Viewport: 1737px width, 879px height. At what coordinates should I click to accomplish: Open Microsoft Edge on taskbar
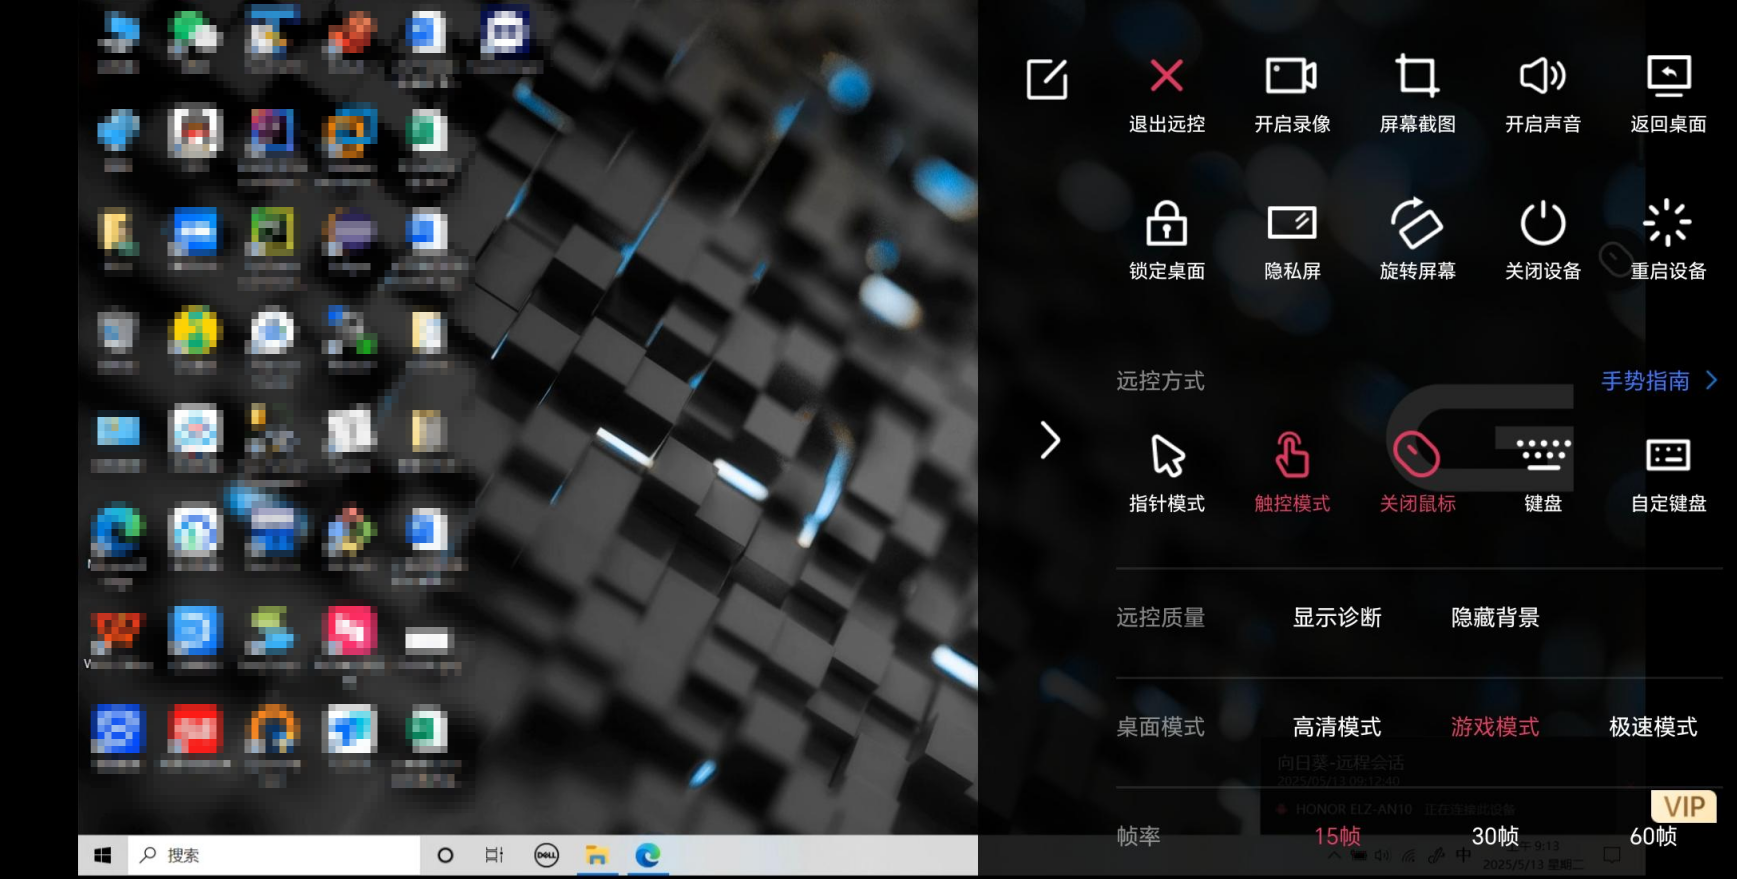(x=648, y=855)
